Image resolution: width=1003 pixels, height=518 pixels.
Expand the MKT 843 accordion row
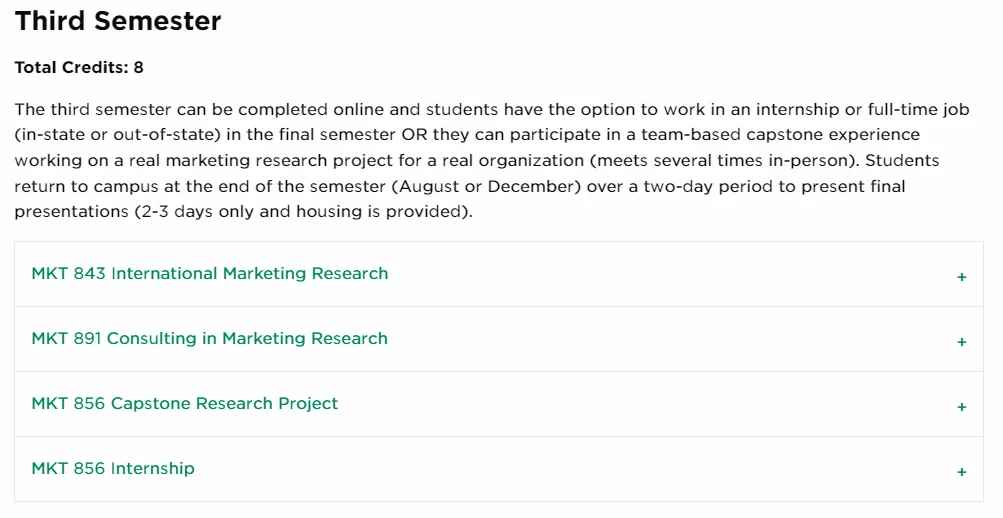point(600,274)
